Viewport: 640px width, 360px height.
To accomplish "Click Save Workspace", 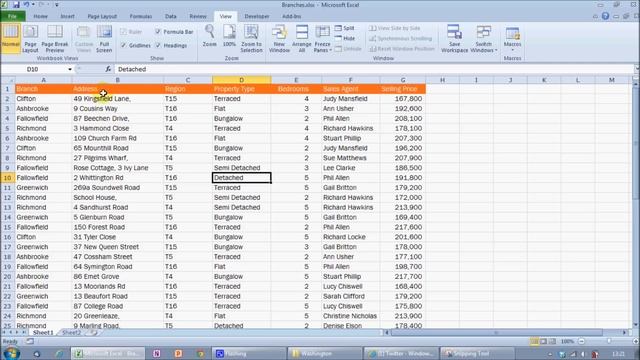I will [x=454, y=38].
